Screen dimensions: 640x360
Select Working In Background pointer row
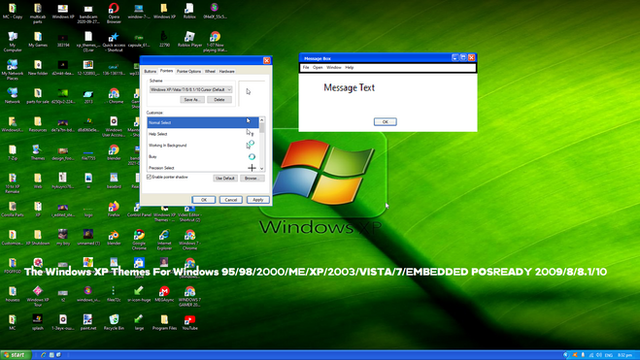[x=203, y=145]
